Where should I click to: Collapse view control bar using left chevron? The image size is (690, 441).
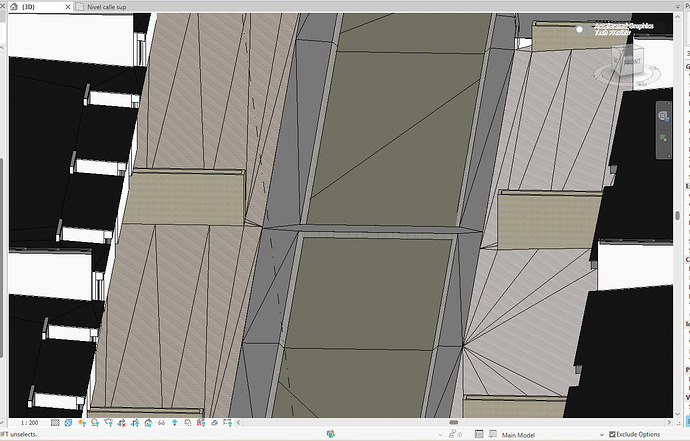[x=239, y=423]
